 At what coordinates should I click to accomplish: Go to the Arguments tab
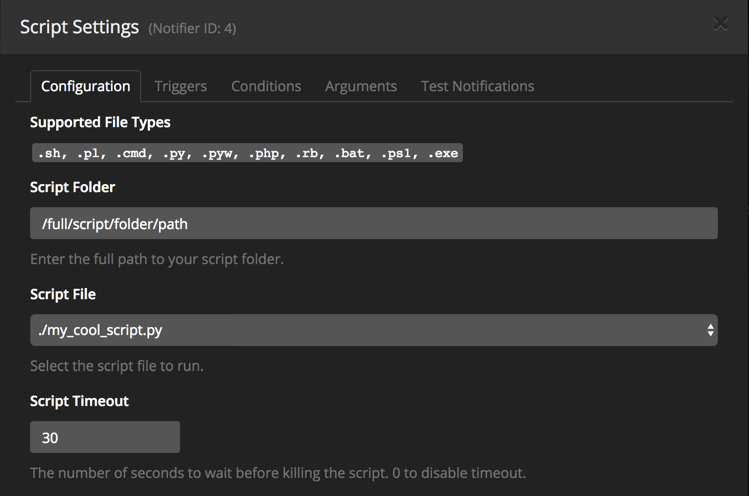click(x=360, y=86)
